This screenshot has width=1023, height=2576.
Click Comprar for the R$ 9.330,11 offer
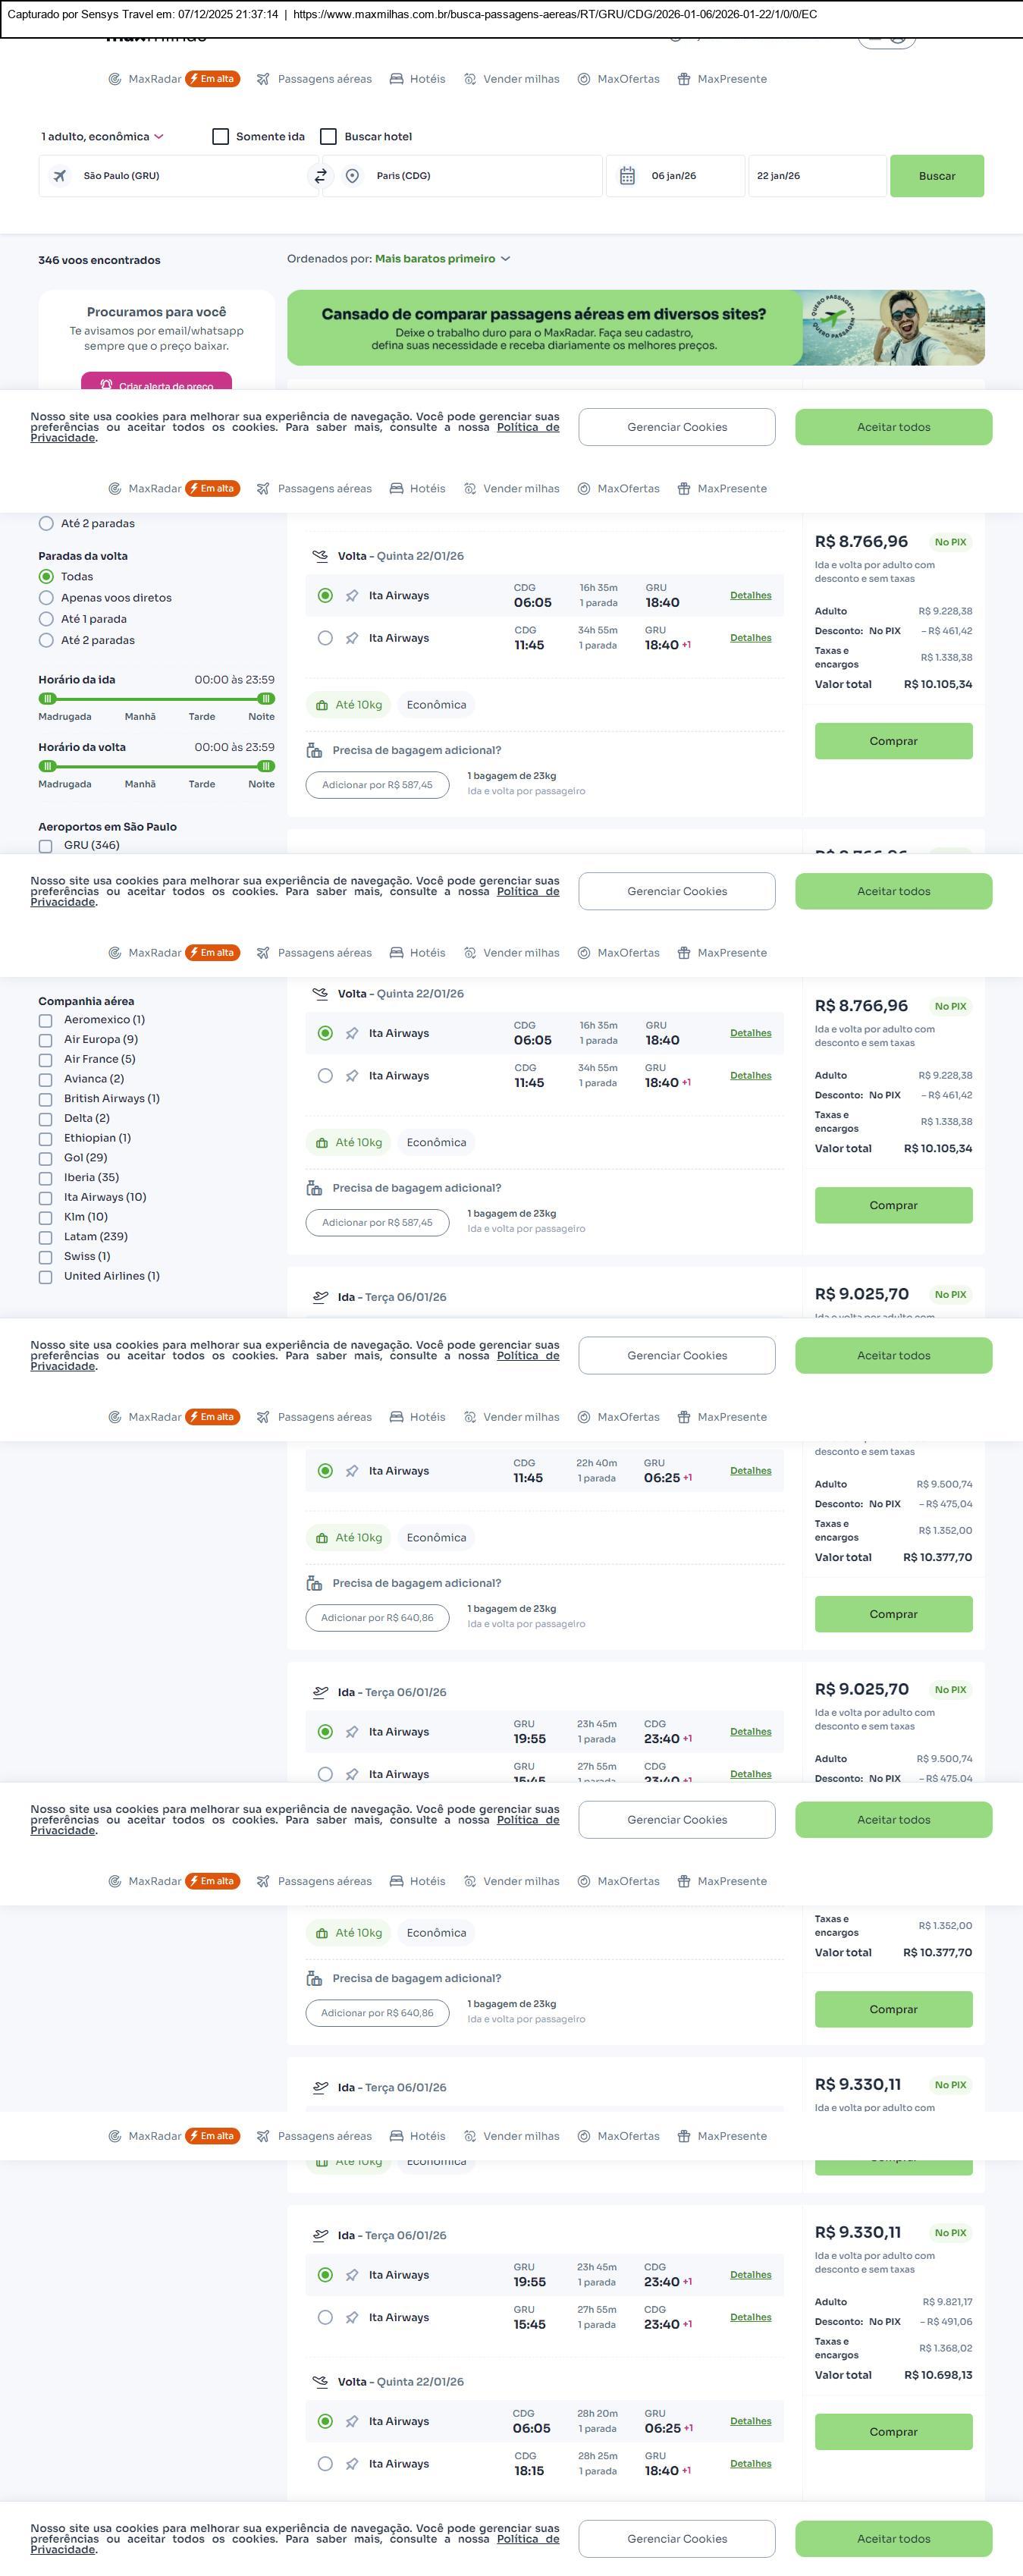coord(893,2431)
